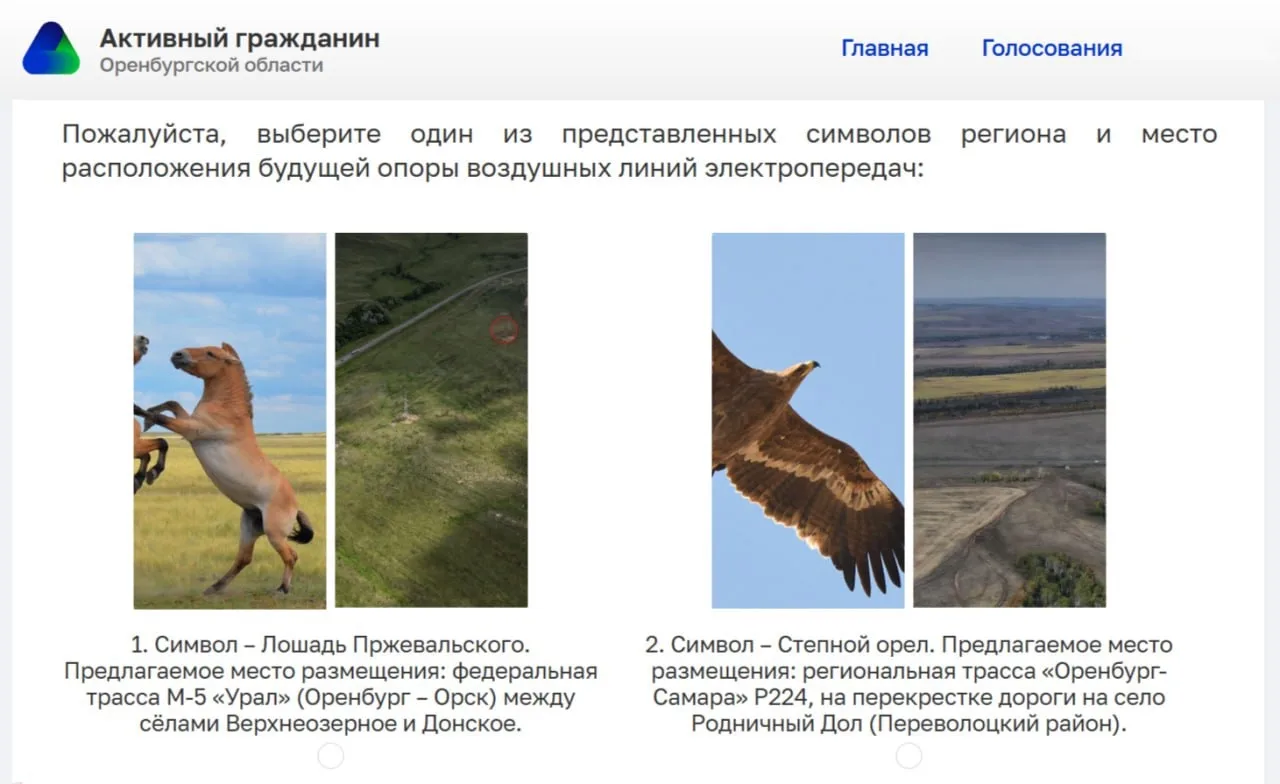Click the caption for Лошадь Пржевальского option

click(x=330, y=684)
